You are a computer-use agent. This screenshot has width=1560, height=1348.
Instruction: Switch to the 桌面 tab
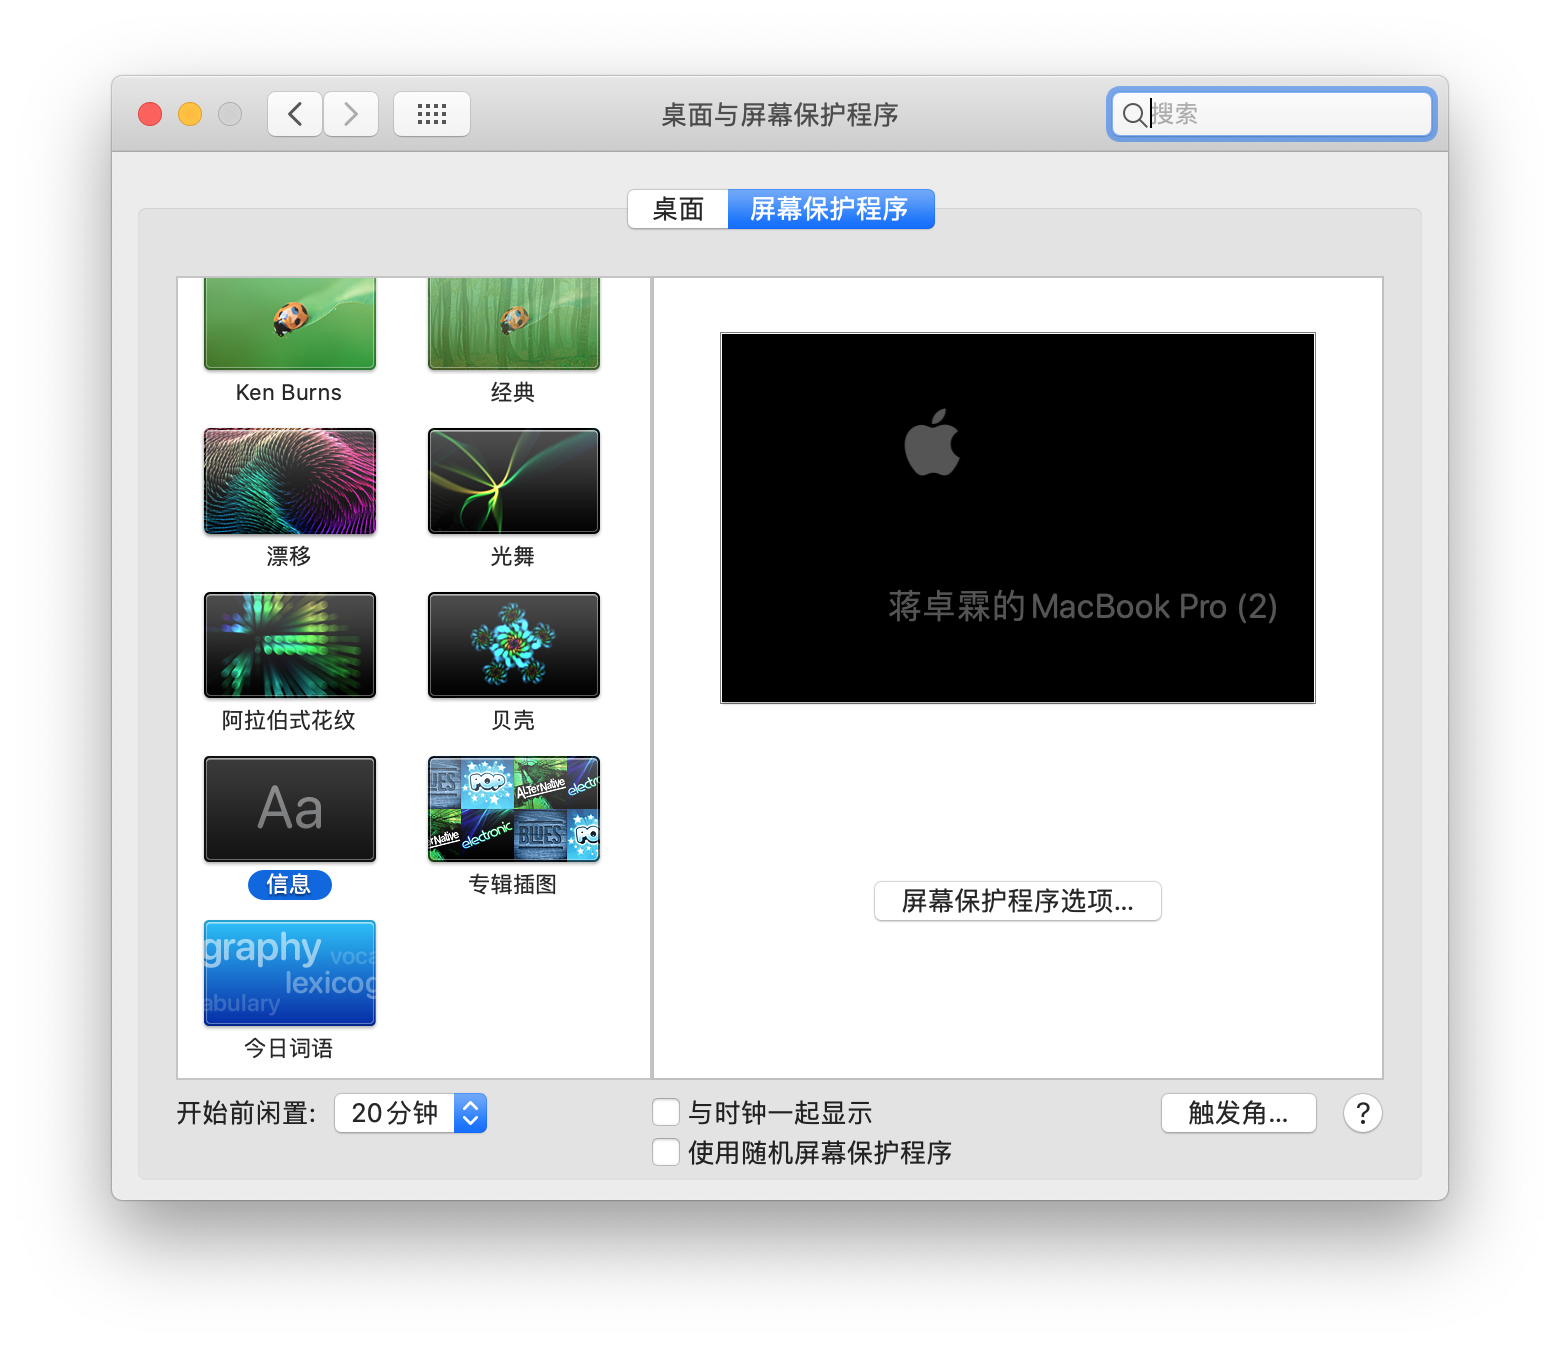click(678, 209)
